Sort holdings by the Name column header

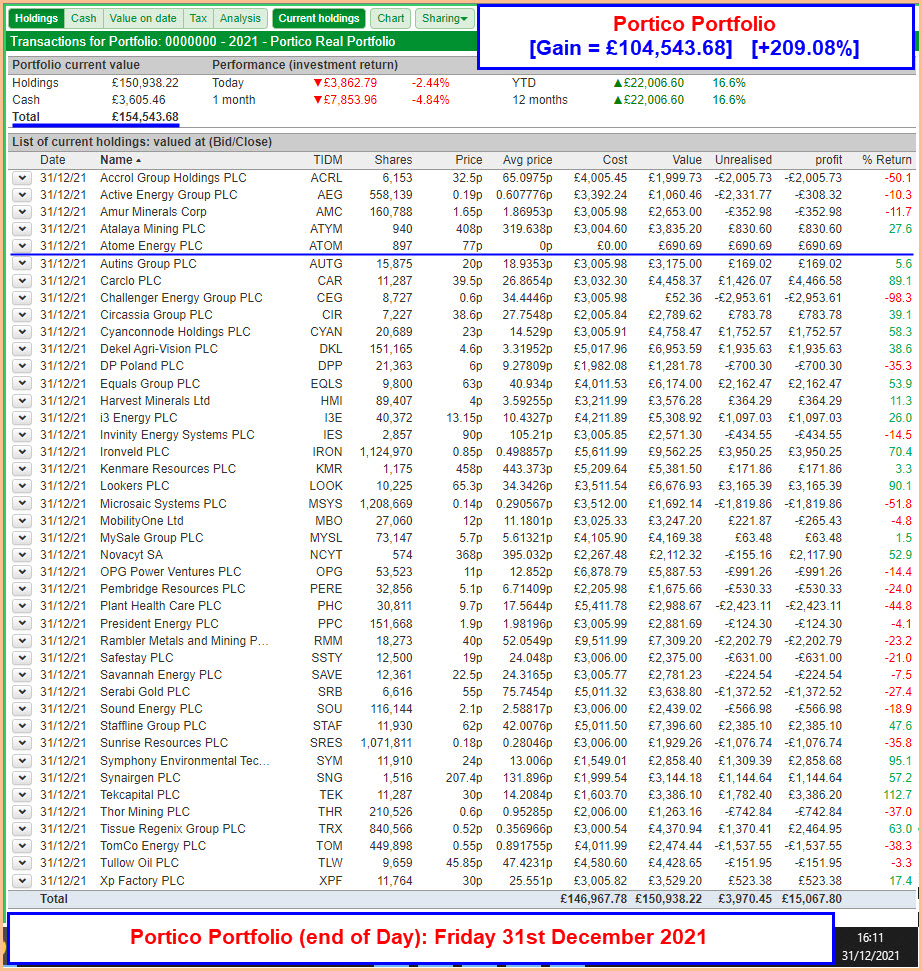116,160
